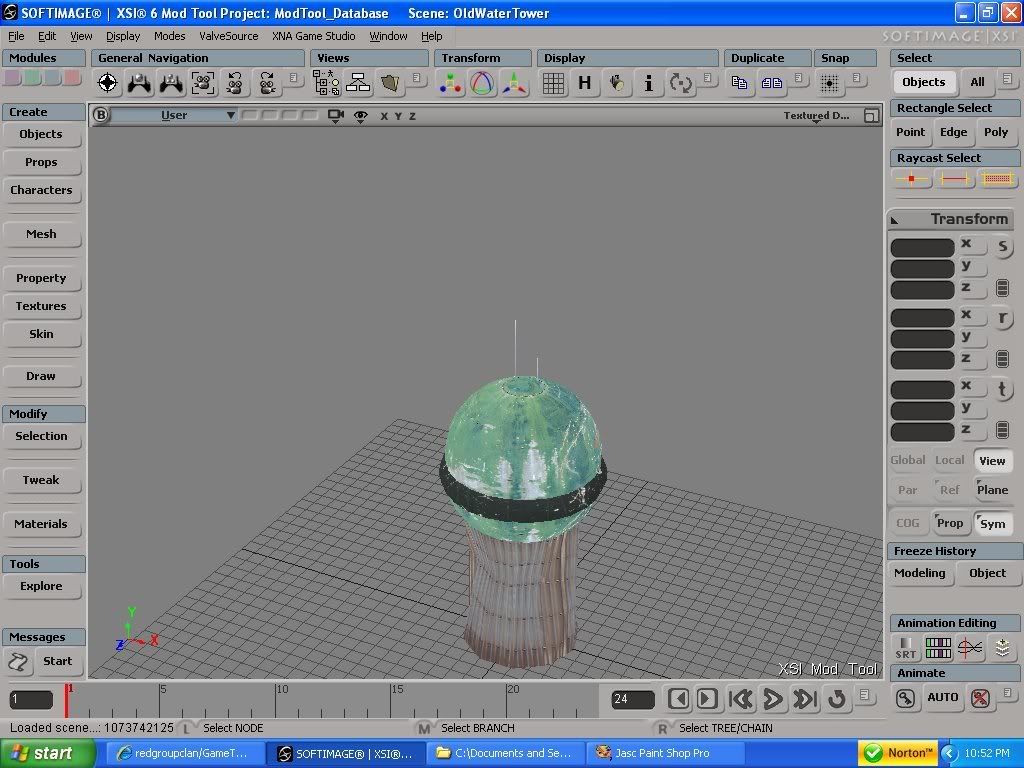Image resolution: width=1024 pixels, height=768 pixels.
Task: Open the Duplicate toolbar options menu
Action: tap(798, 78)
